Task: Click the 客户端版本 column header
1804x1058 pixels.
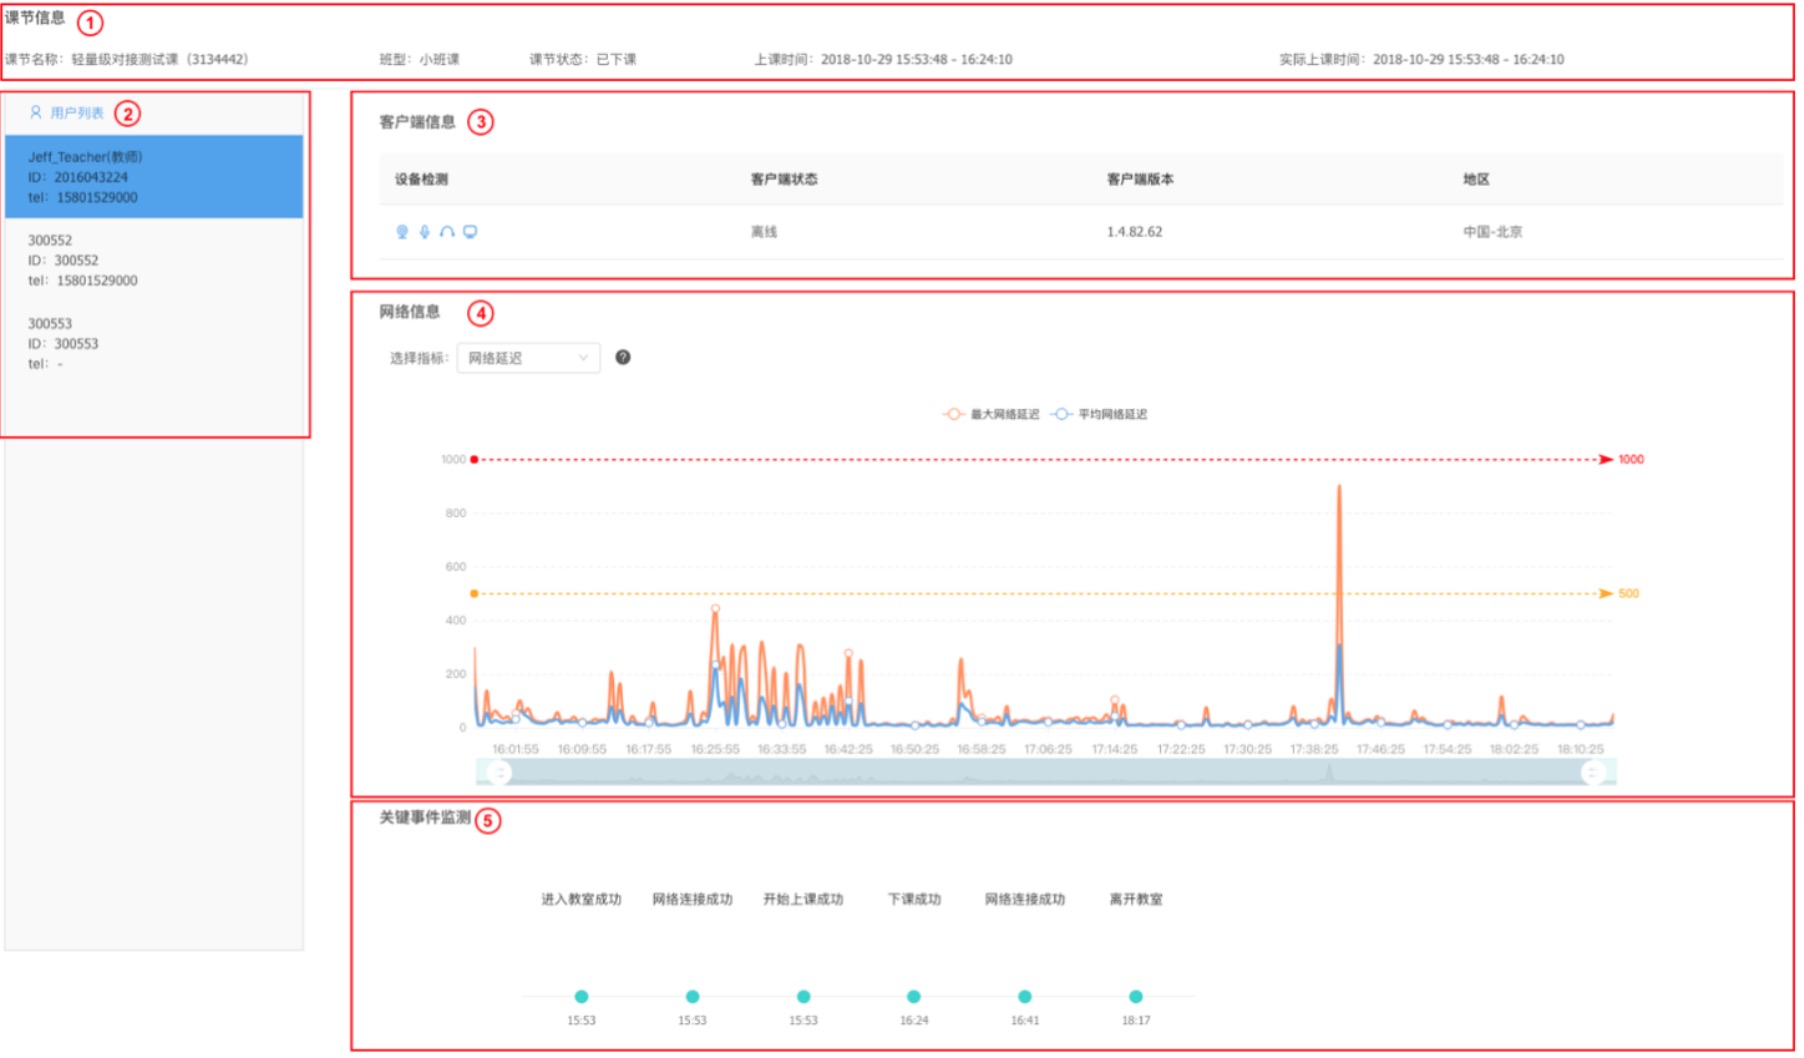Action: pyautogui.click(x=1140, y=179)
